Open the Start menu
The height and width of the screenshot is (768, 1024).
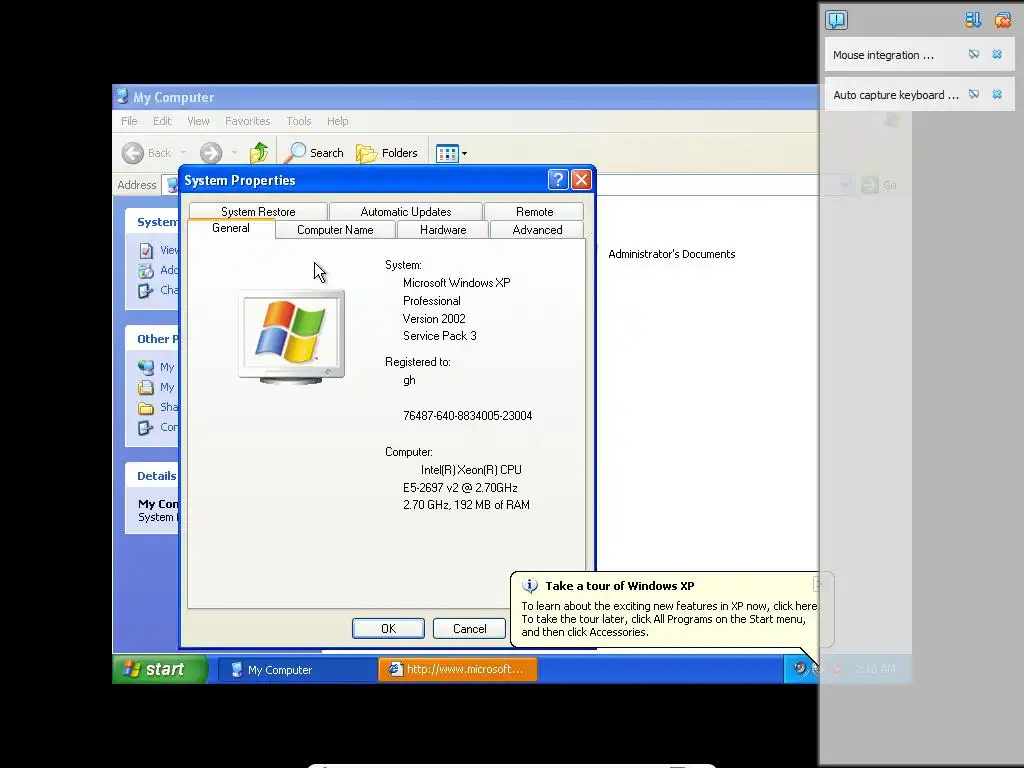[x=160, y=669]
